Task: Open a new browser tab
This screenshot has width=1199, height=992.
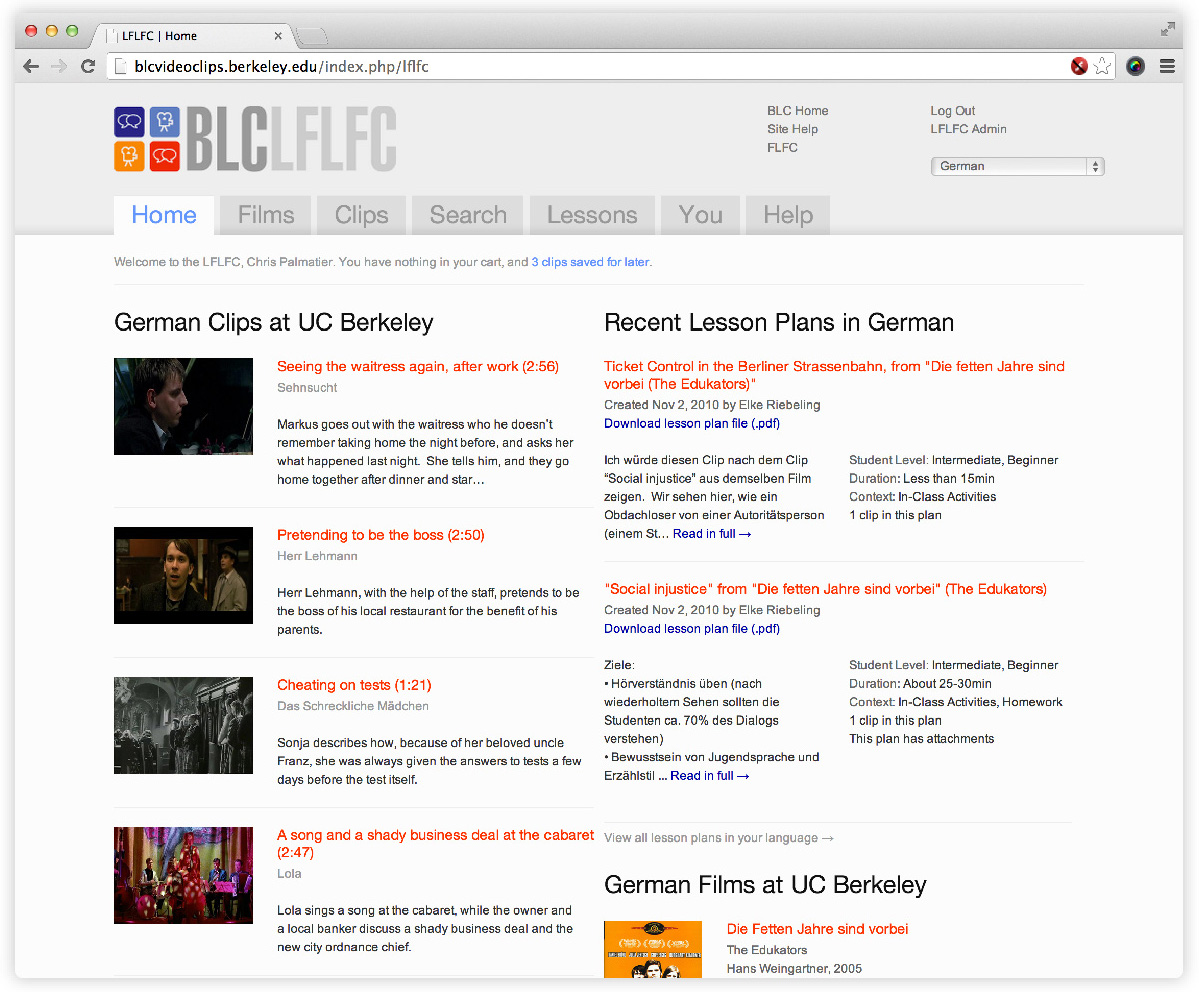Action: click(311, 35)
